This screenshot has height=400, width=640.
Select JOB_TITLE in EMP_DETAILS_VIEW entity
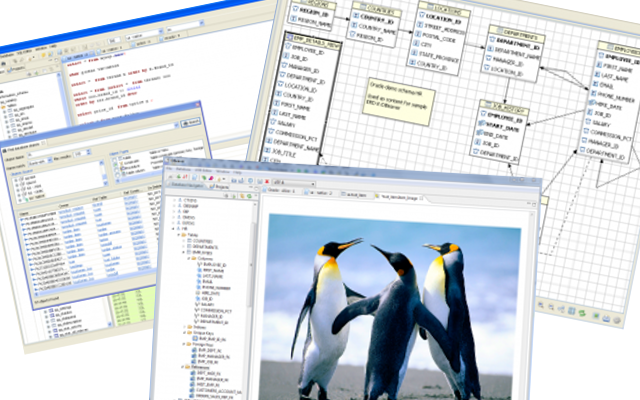coord(284,152)
